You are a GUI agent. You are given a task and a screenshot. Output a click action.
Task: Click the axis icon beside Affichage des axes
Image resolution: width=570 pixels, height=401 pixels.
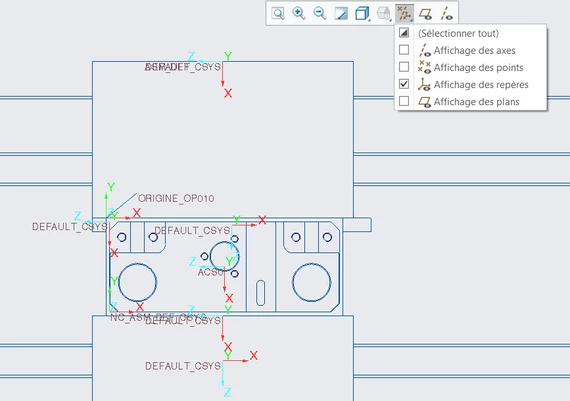click(424, 50)
